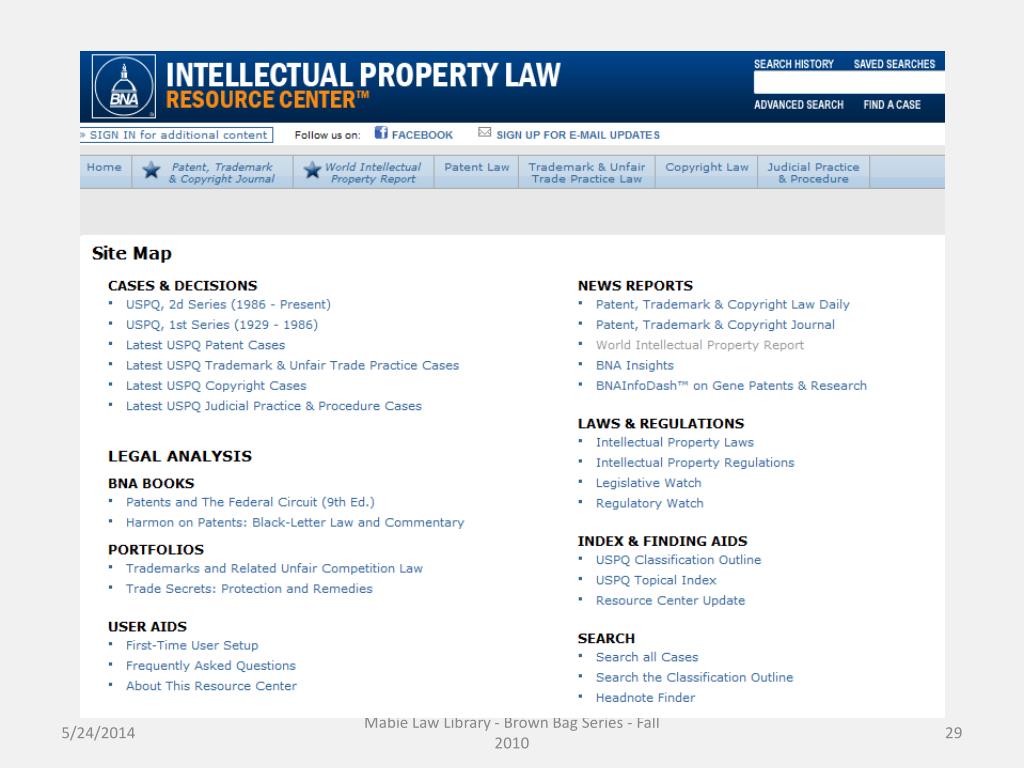Open Latest USPQ Patent Cases
Screen dimensions: 1024x768
tap(205, 345)
